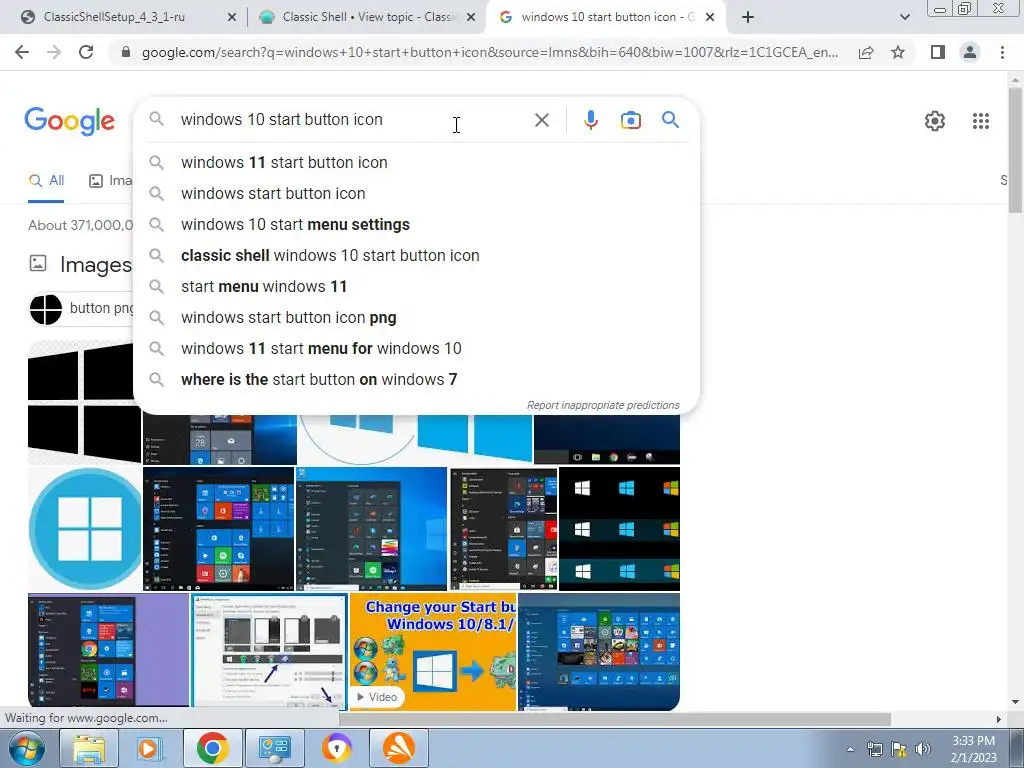Click inside the Google search field

(x=353, y=120)
